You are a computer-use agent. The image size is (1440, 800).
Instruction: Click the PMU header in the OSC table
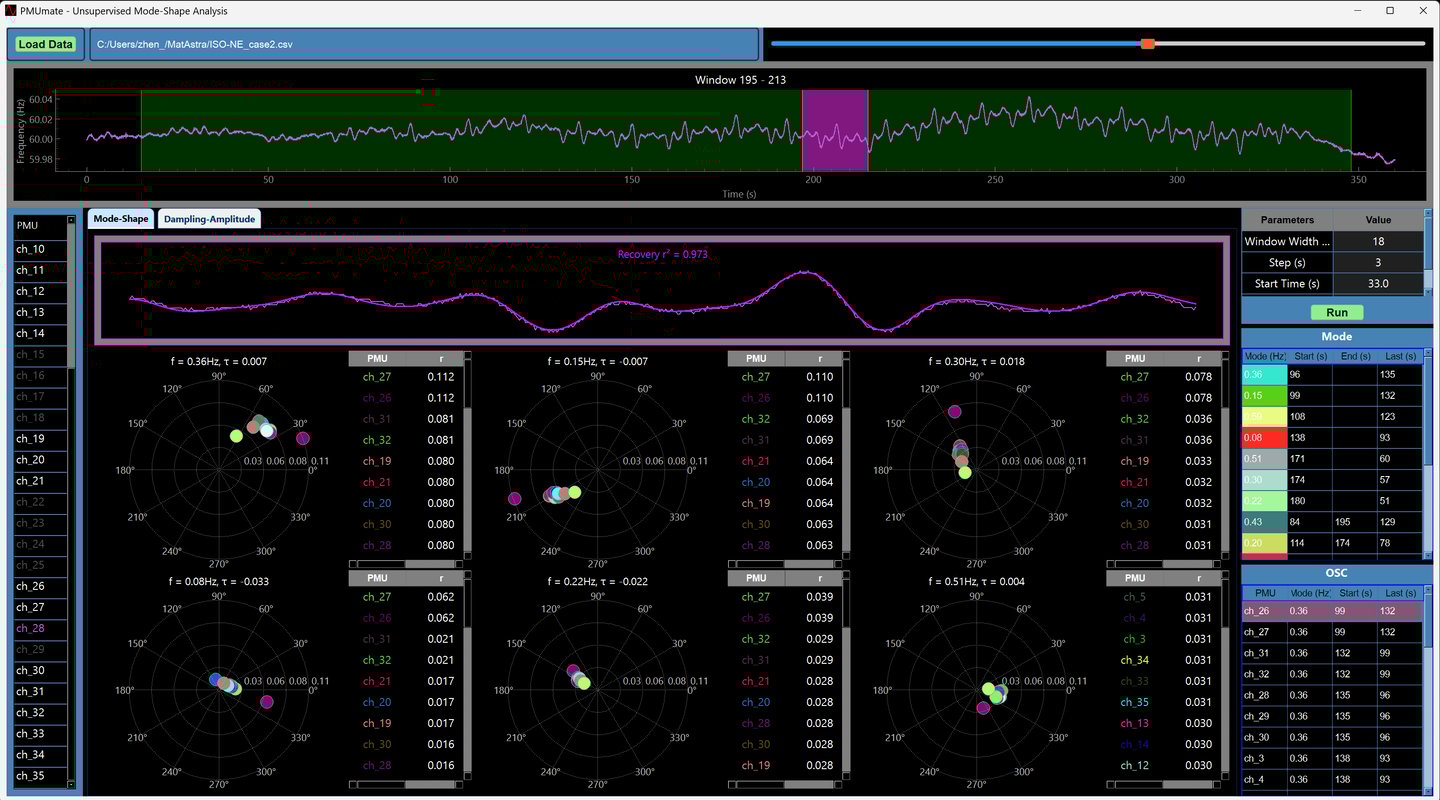[x=1265, y=593]
